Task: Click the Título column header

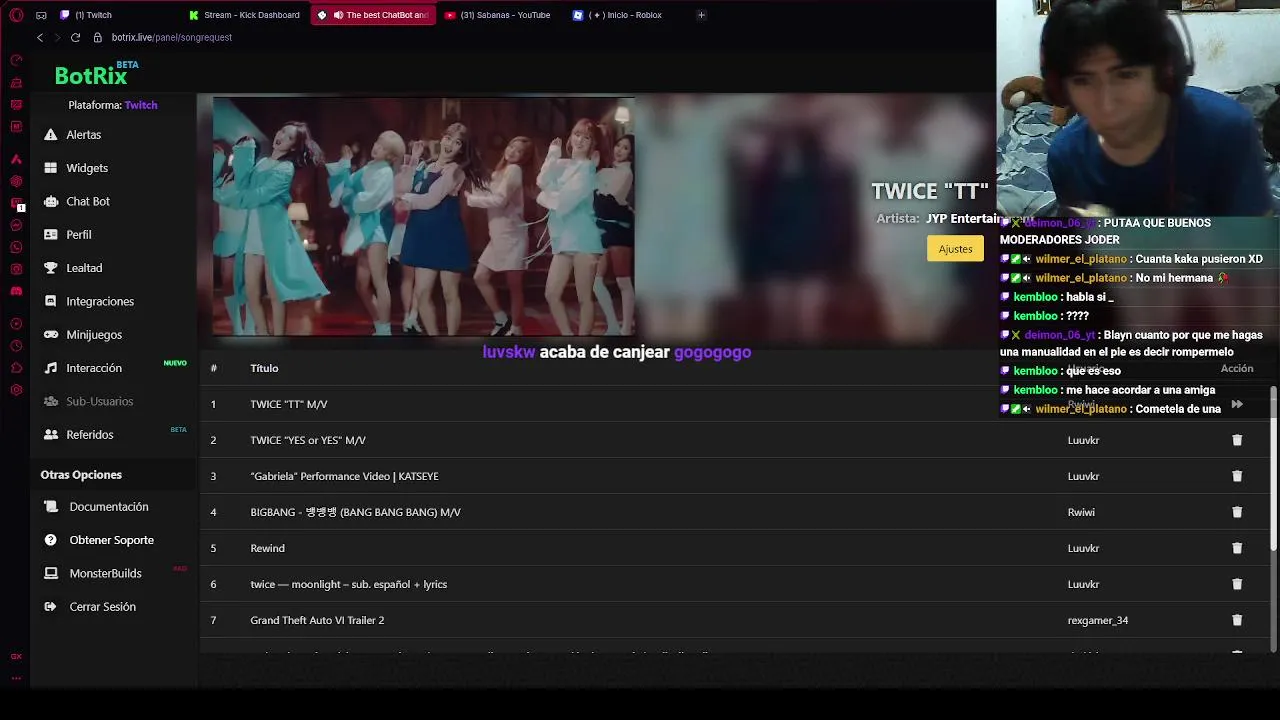Action: 264,368
